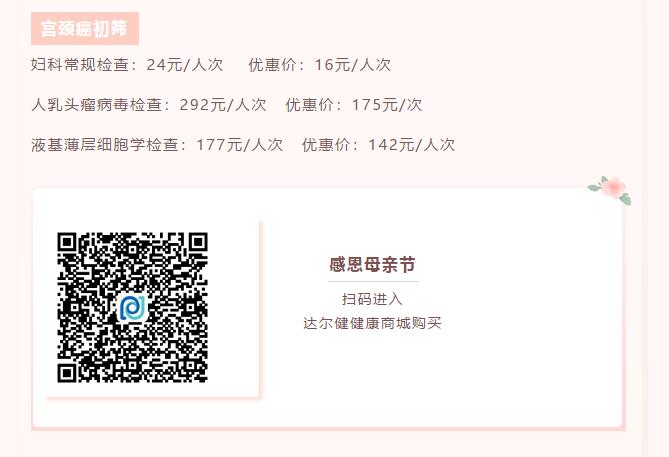The height and width of the screenshot is (457, 669).
Task: Click the QR code image
Action: click(132, 307)
